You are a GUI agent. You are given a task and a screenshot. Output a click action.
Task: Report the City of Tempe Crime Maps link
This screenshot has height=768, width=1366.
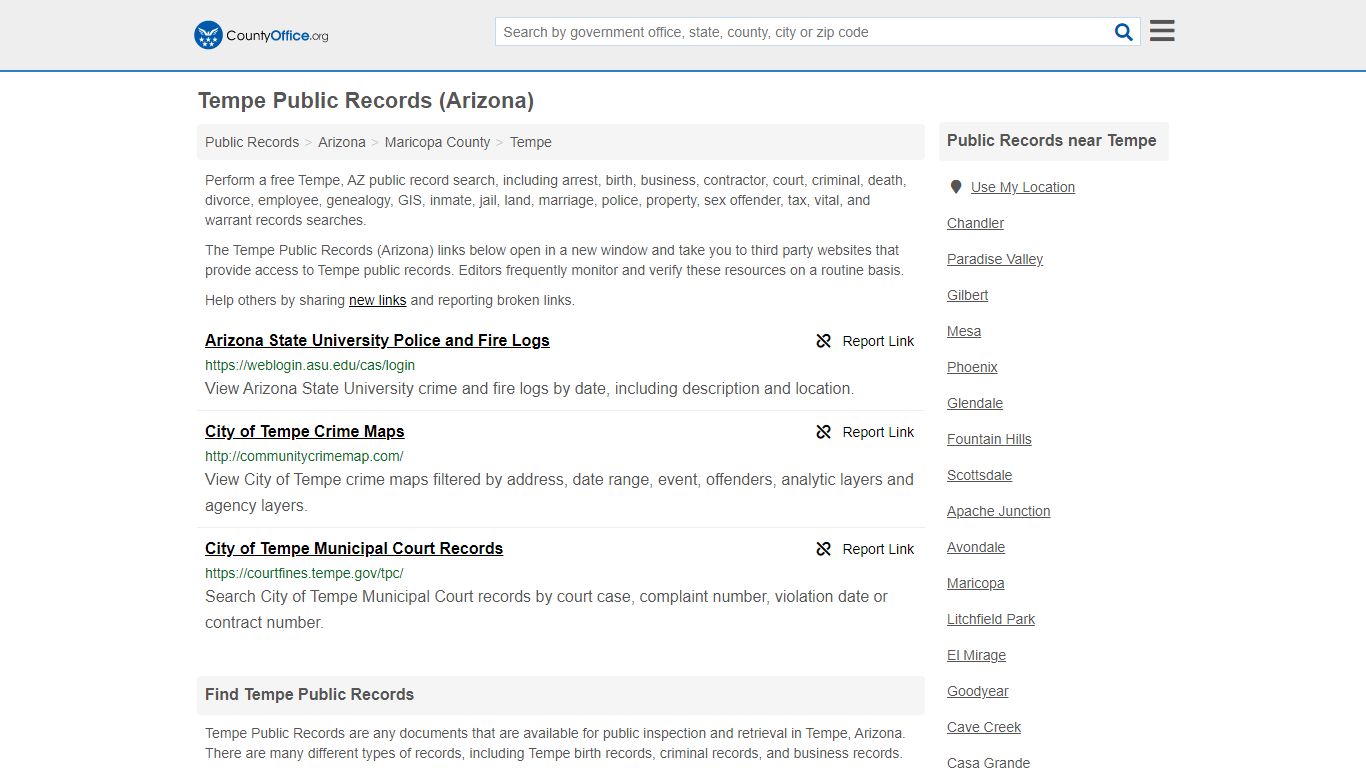[x=865, y=432]
